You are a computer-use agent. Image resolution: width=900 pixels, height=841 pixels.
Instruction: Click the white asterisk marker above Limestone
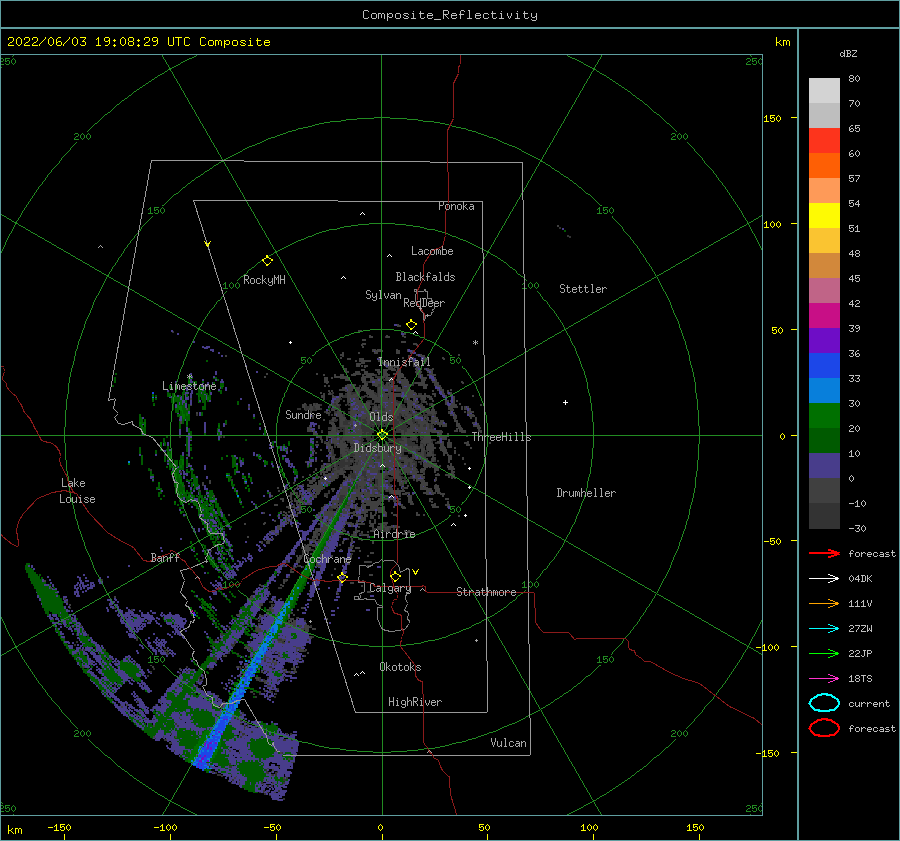189,377
